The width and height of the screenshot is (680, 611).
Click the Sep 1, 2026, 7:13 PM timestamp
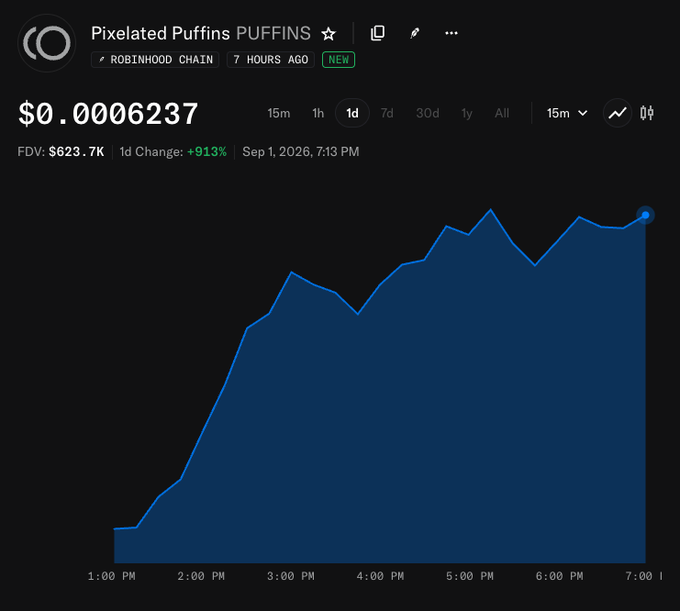(301, 152)
